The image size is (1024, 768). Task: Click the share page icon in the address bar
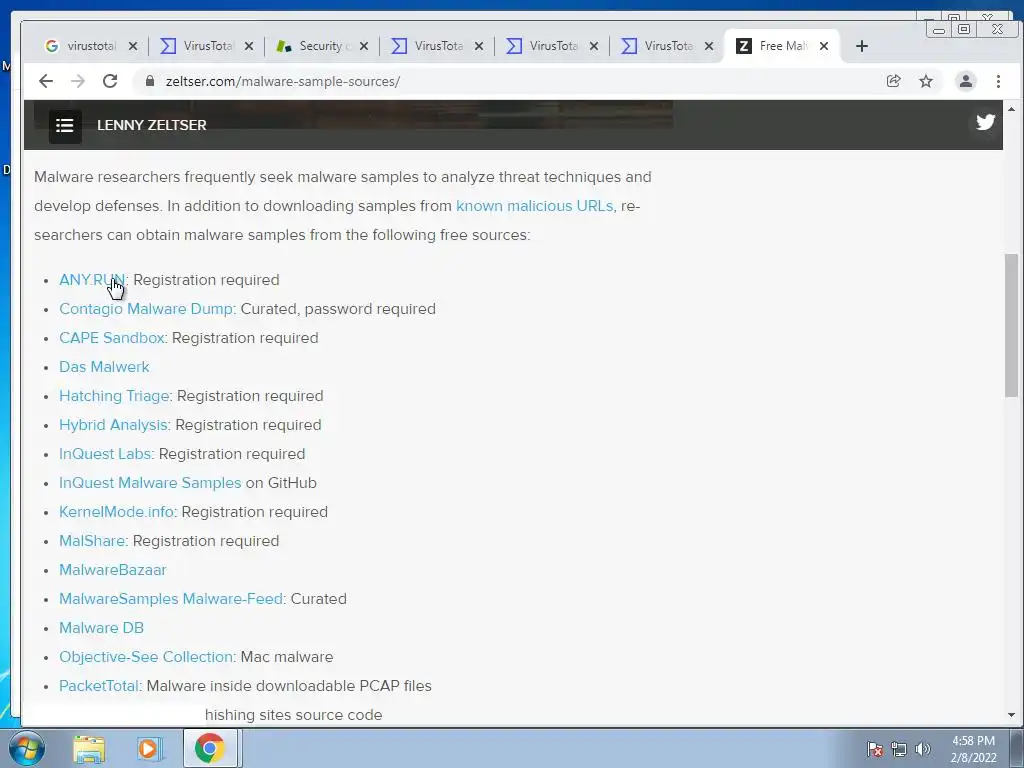pos(893,81)
